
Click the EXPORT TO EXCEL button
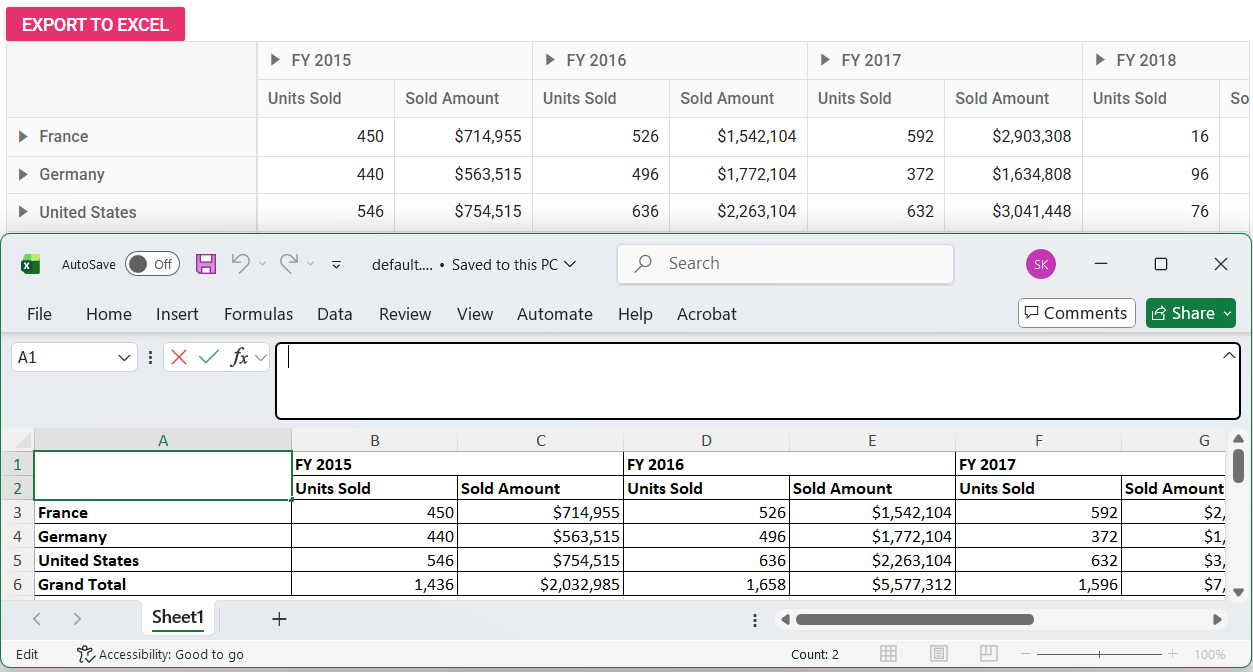click(x=95, y=23)
